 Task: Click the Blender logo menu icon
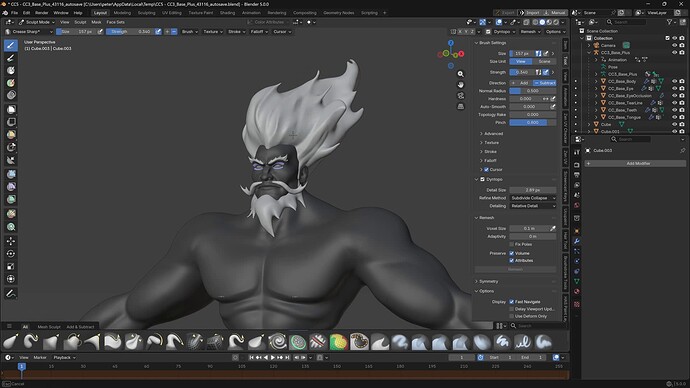tap(5, 13)
